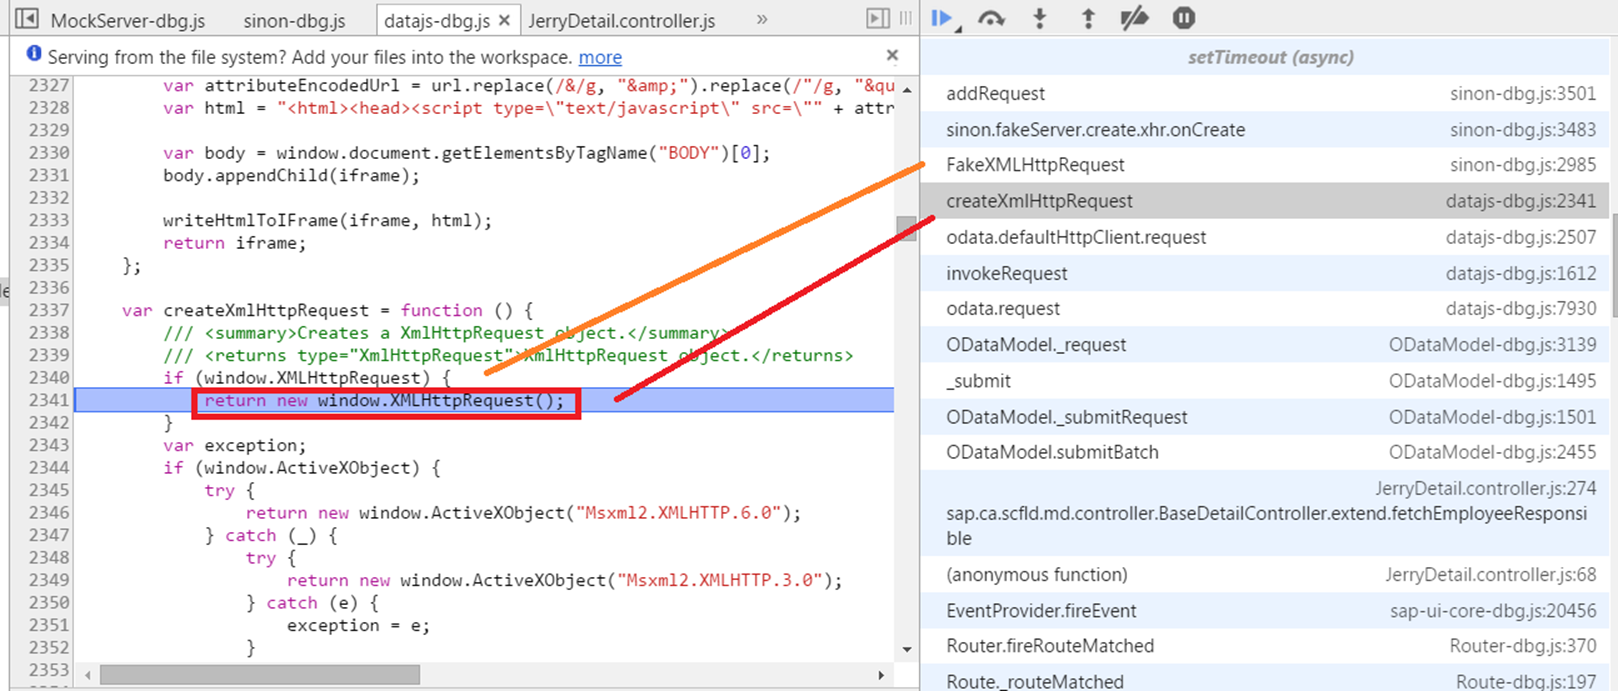The image size is (1618, 691).
Task: Deactivate breakpoints
Action: pos(1134,18)
